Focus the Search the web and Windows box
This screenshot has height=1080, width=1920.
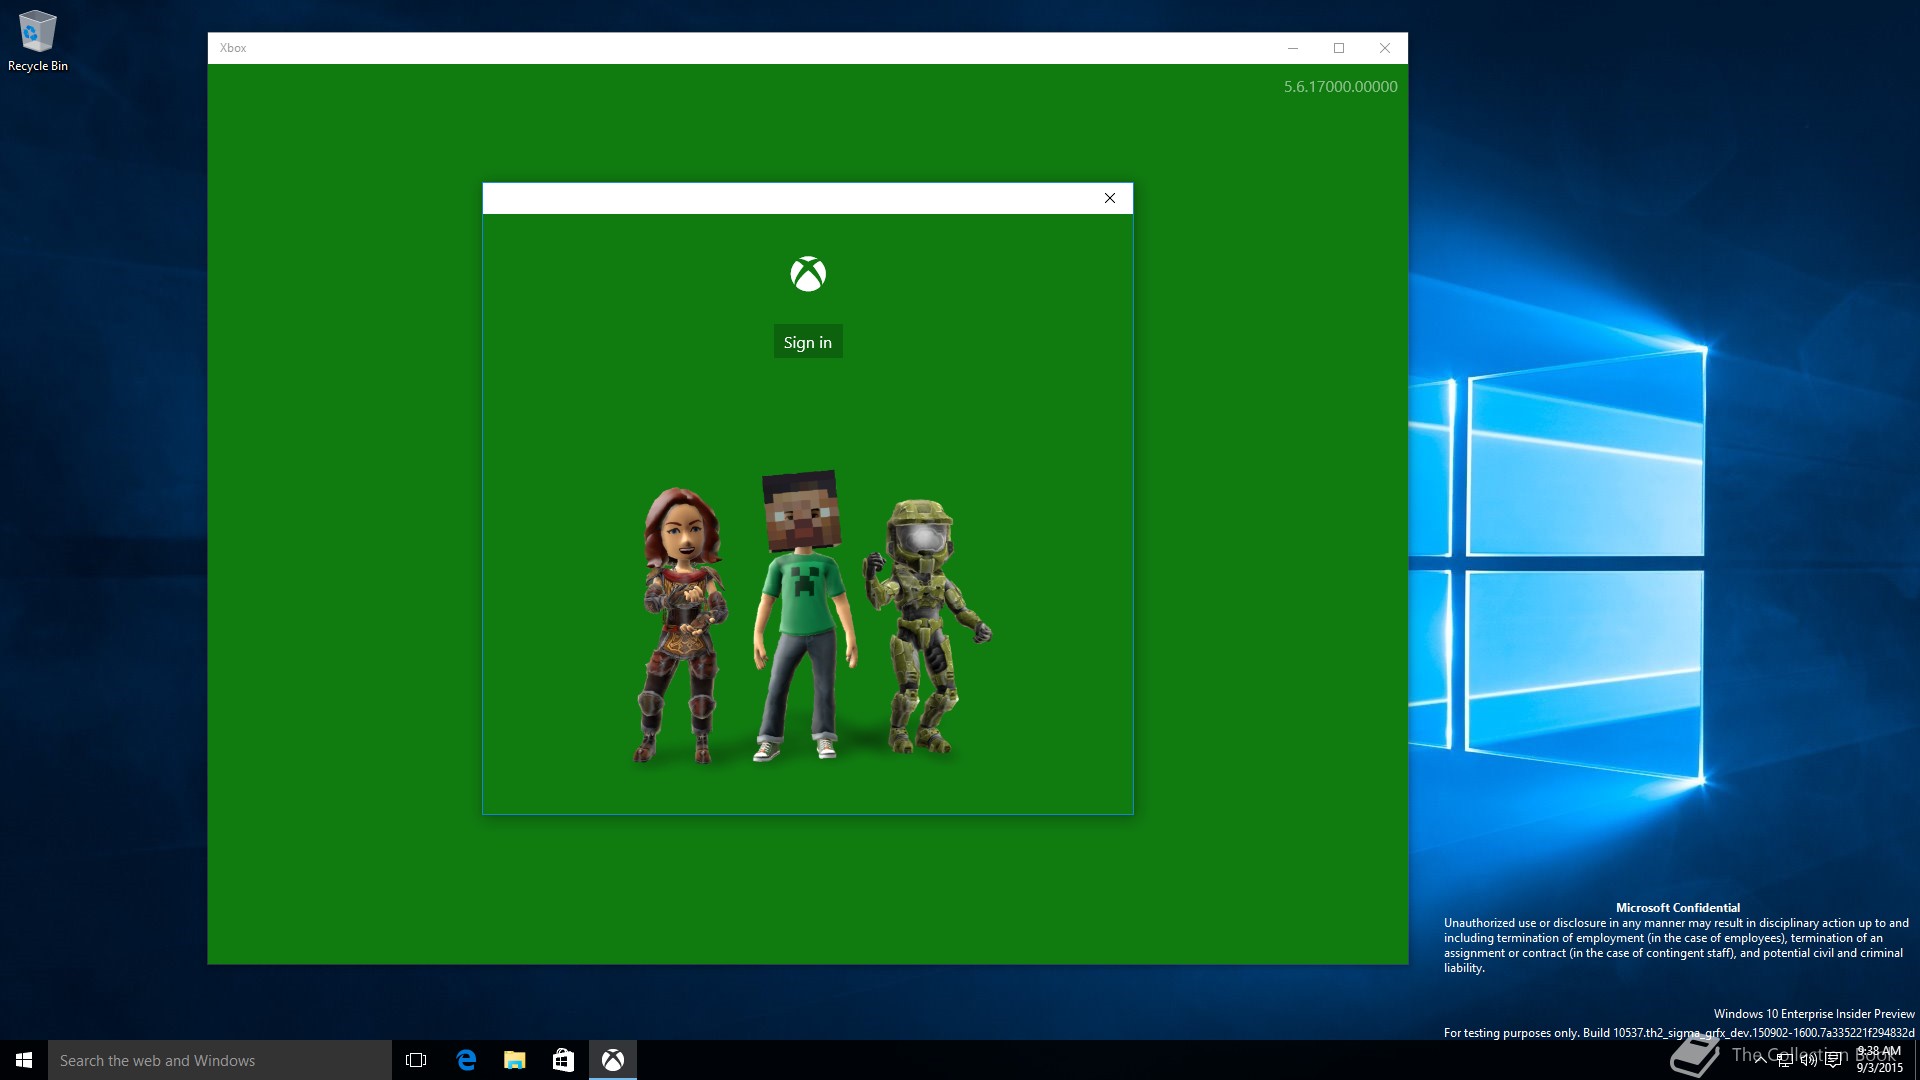tap(220, 1060)
